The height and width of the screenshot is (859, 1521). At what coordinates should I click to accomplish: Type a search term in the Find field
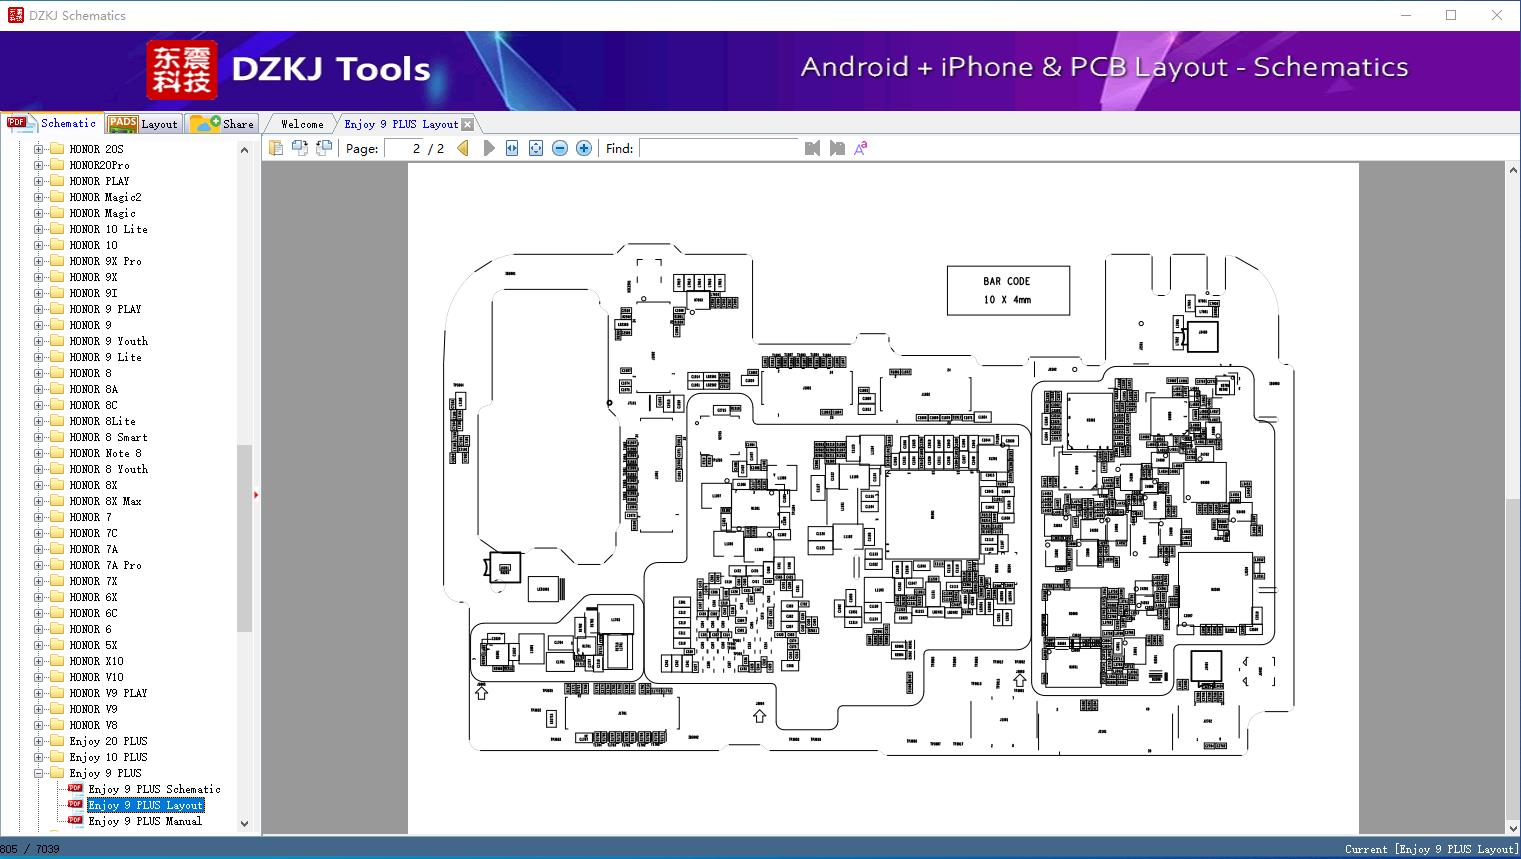click(718, 147)
